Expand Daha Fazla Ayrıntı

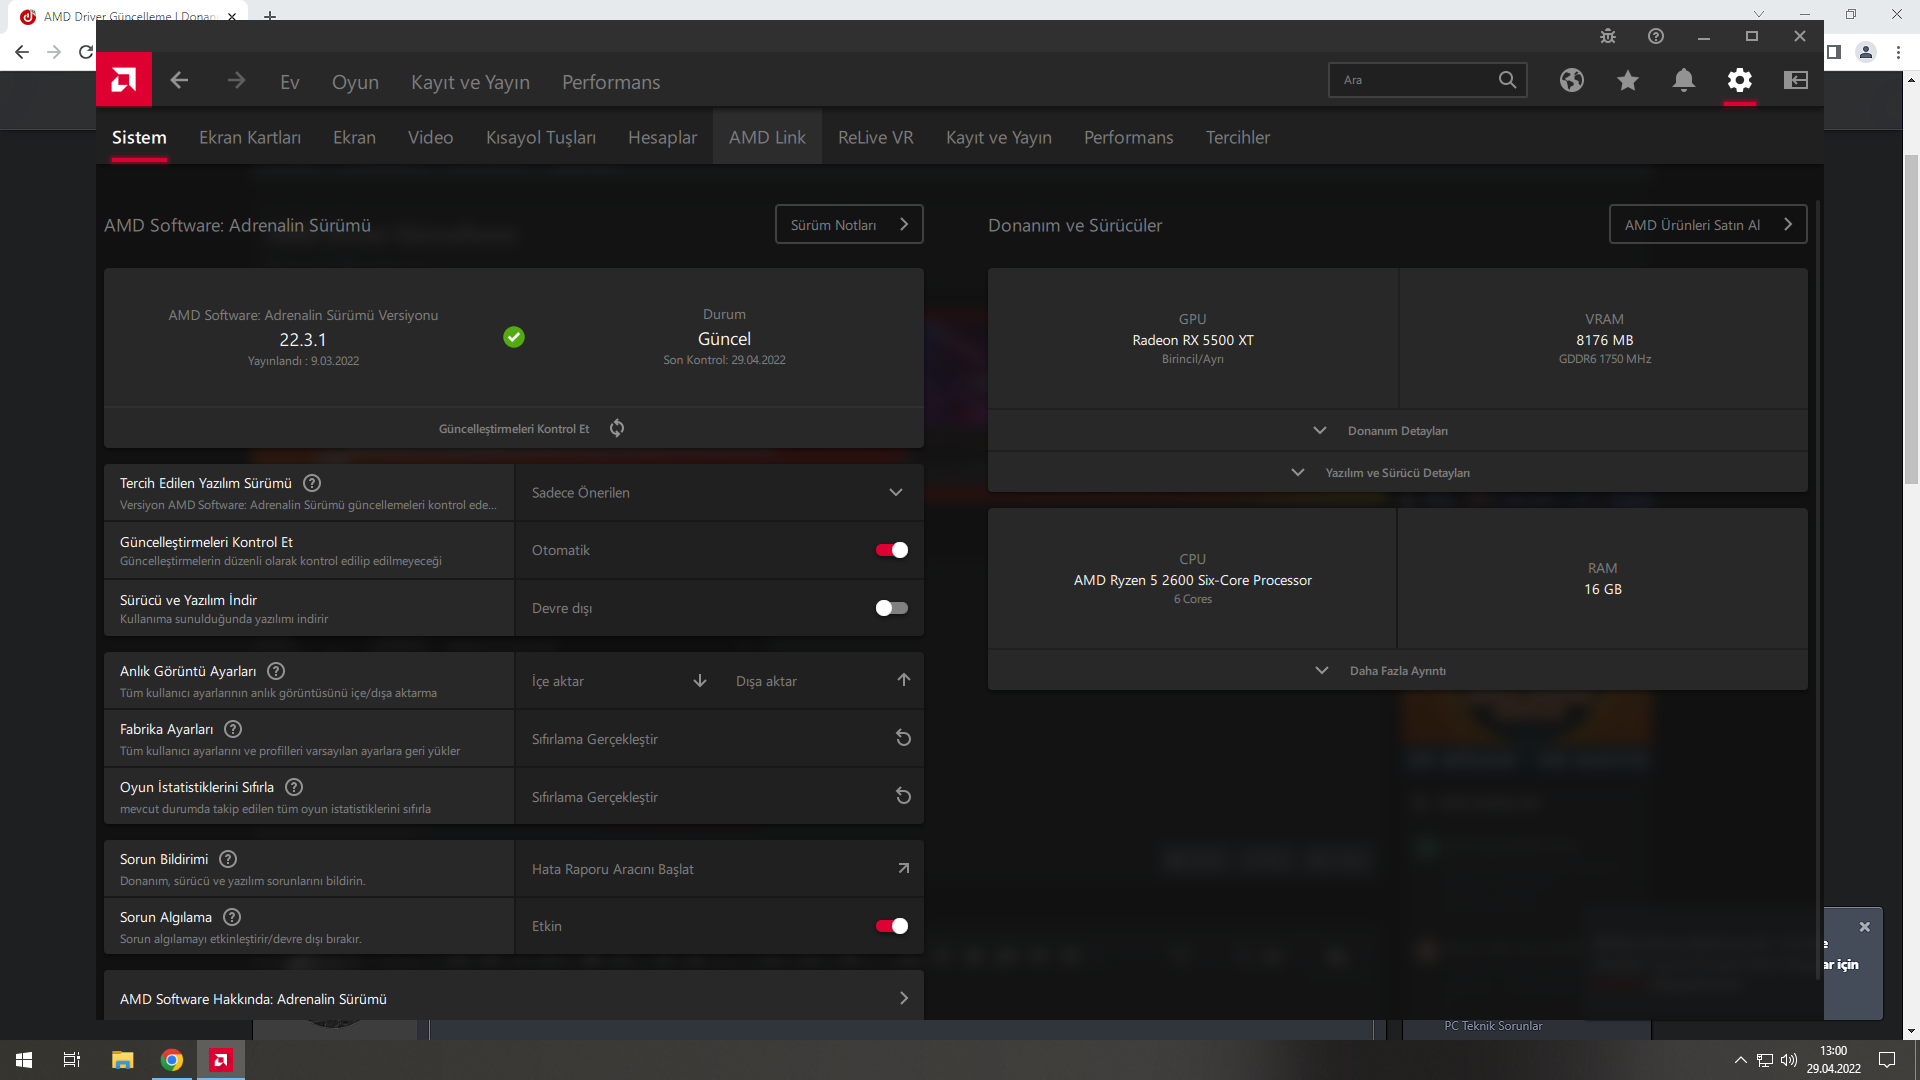(1398, 670)
